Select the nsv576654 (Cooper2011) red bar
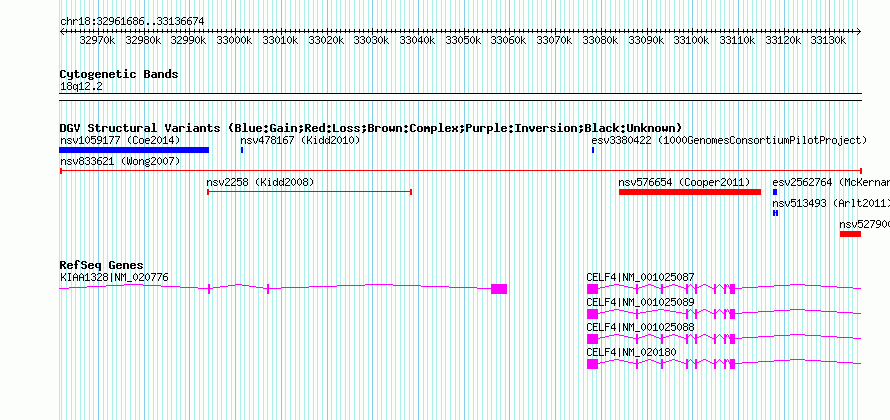The image size is (890, 420). click(x=690, y=192)
